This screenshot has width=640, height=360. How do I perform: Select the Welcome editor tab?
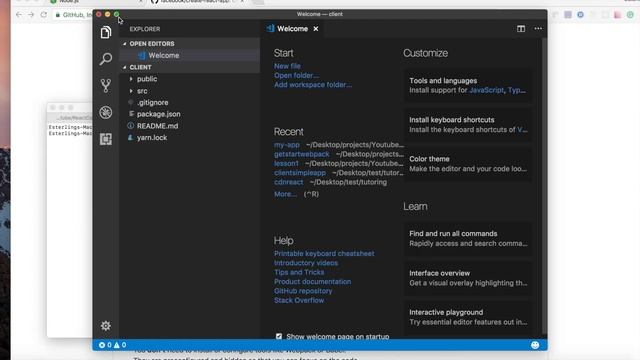[x=292, y=29]
